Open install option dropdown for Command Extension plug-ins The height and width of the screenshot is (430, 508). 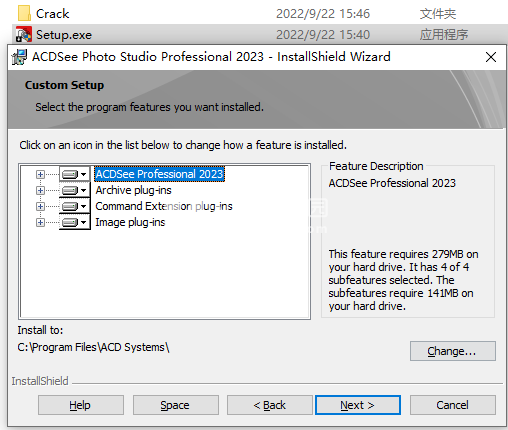click(75, 206)
